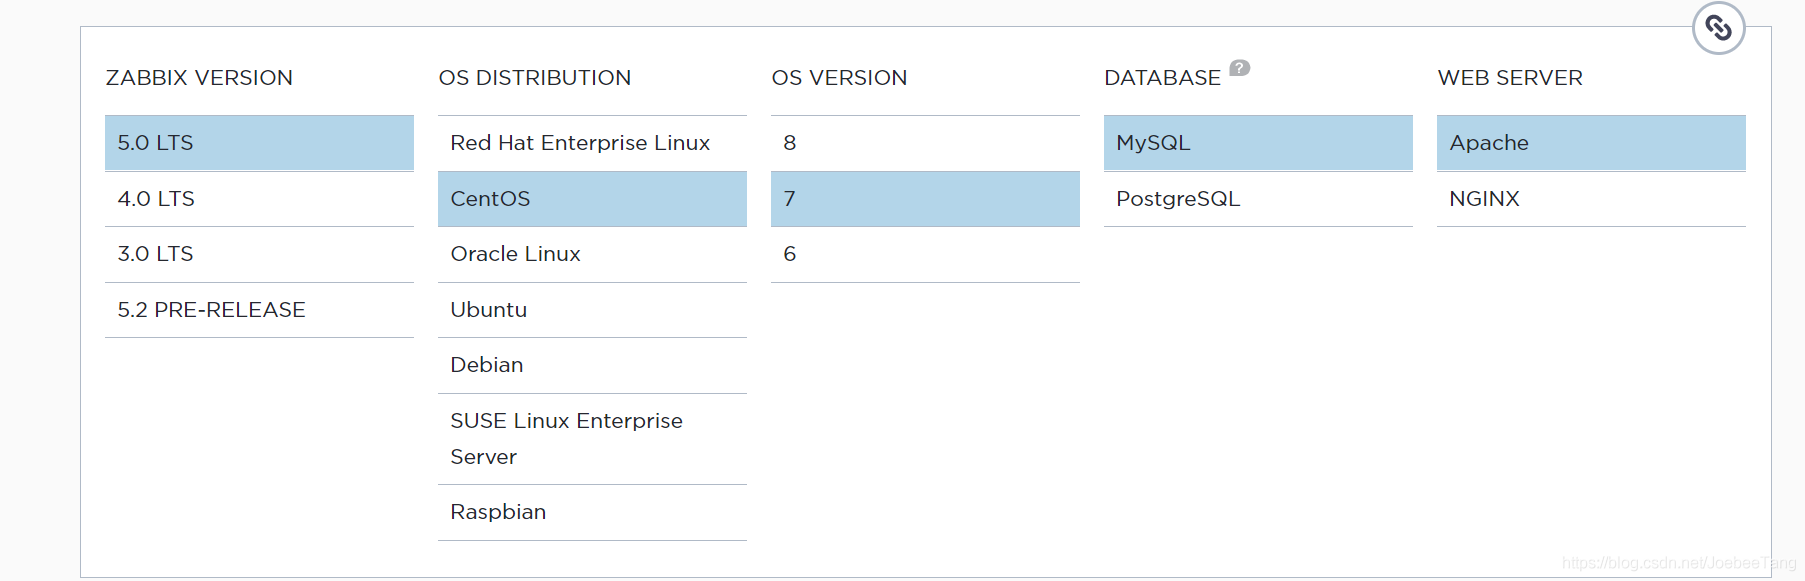Viewport: 1805px width, 581px height.
Task: Click the database help question mark icon
Action: coord(1239,68)
